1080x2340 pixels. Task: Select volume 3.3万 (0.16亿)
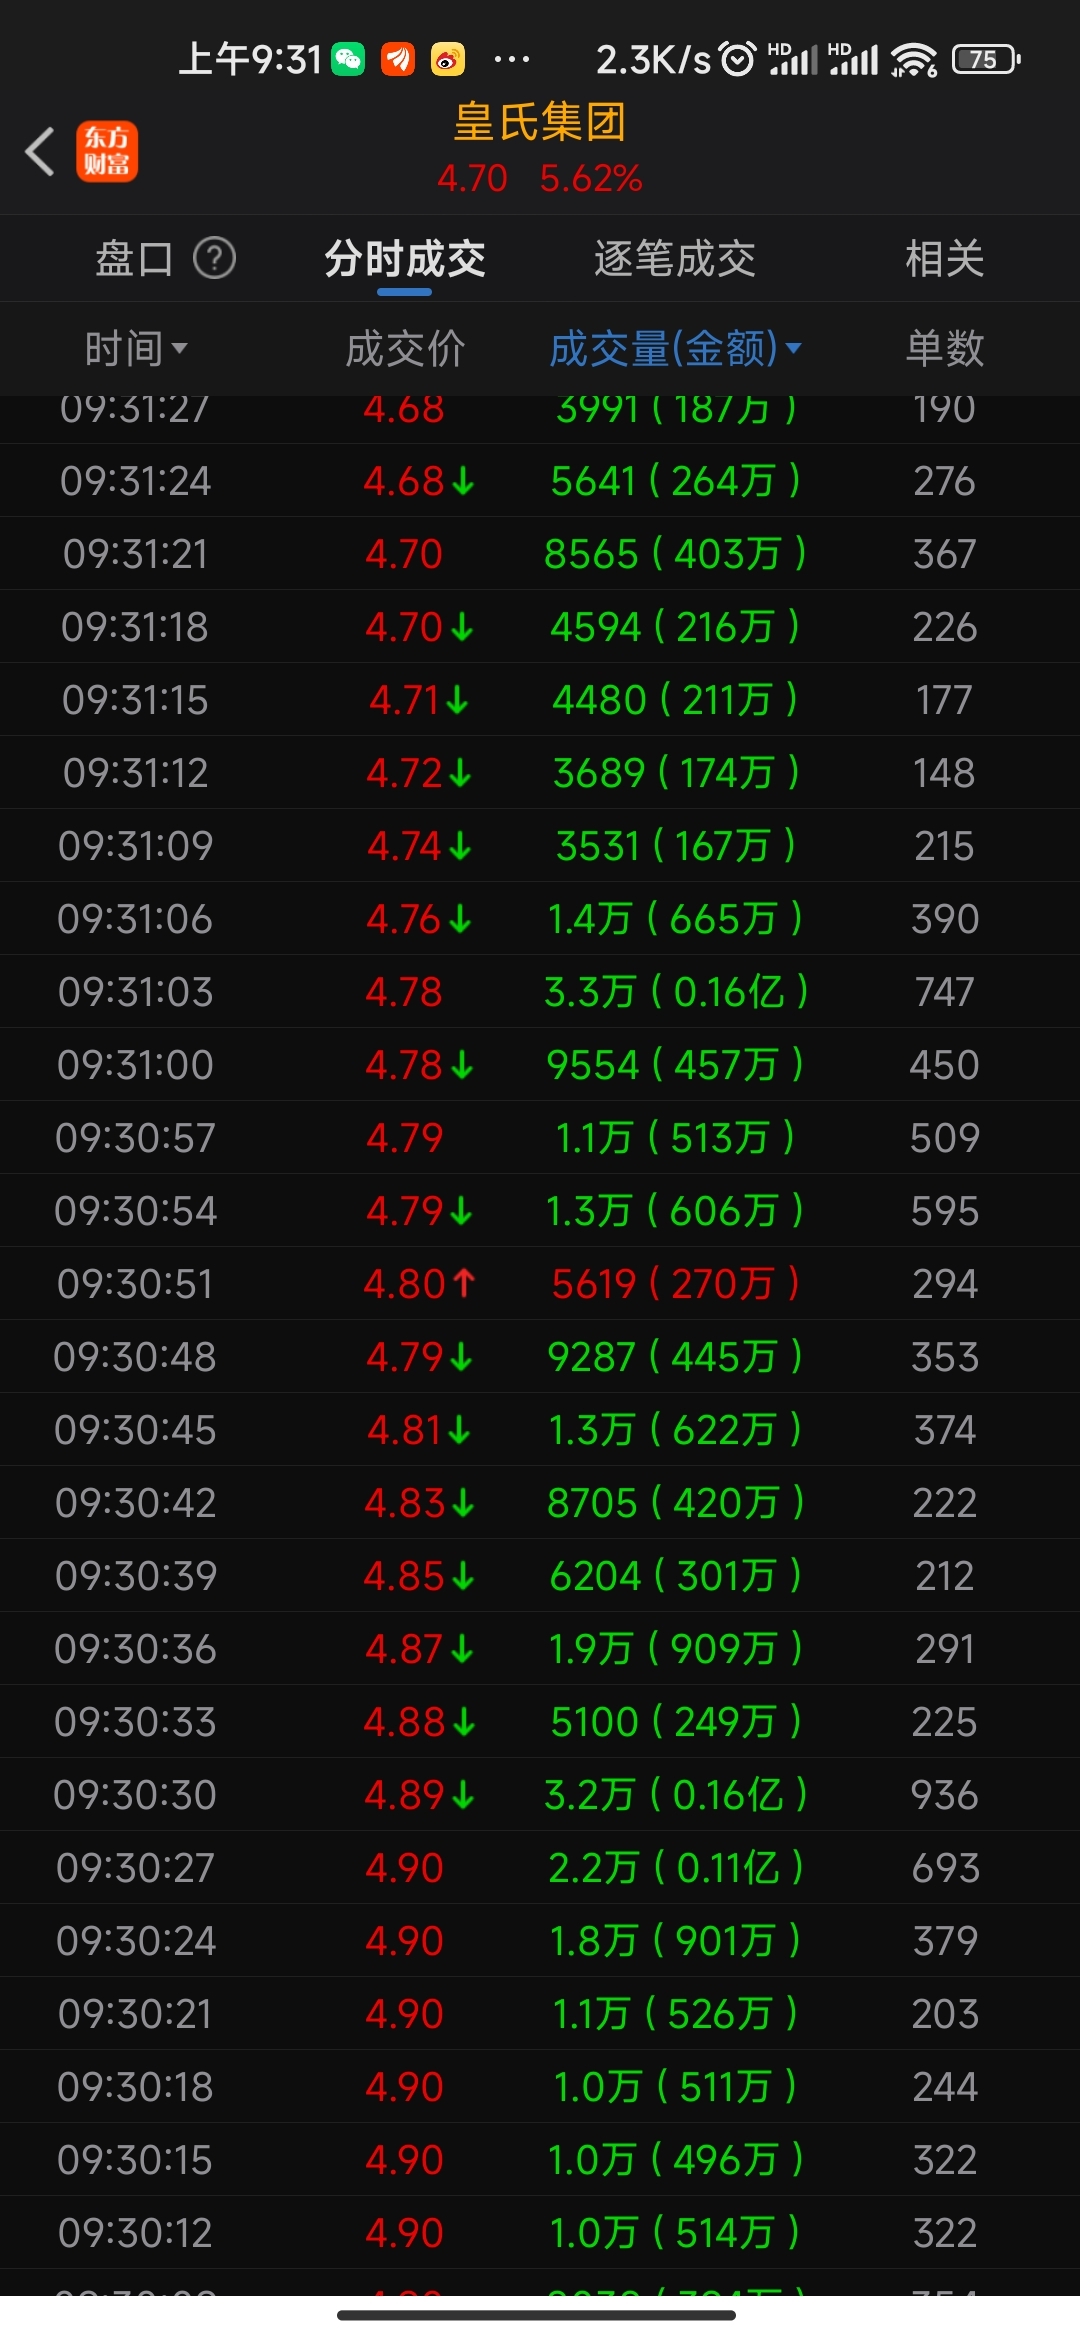point(675,992)
